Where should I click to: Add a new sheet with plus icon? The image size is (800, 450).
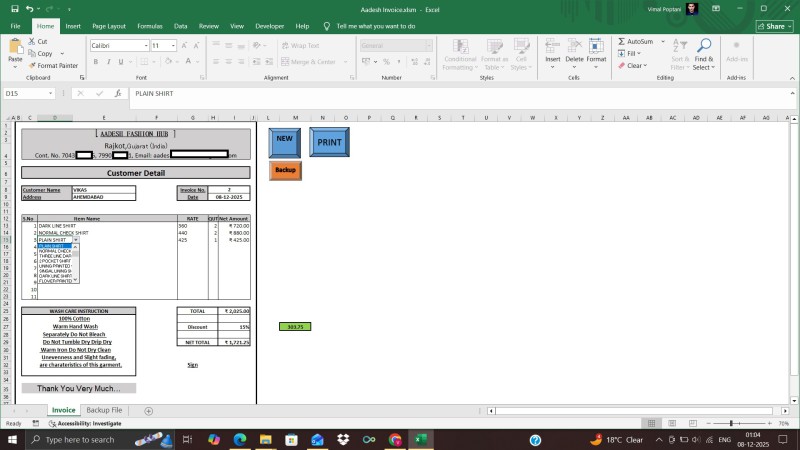(x=149, y=410)
